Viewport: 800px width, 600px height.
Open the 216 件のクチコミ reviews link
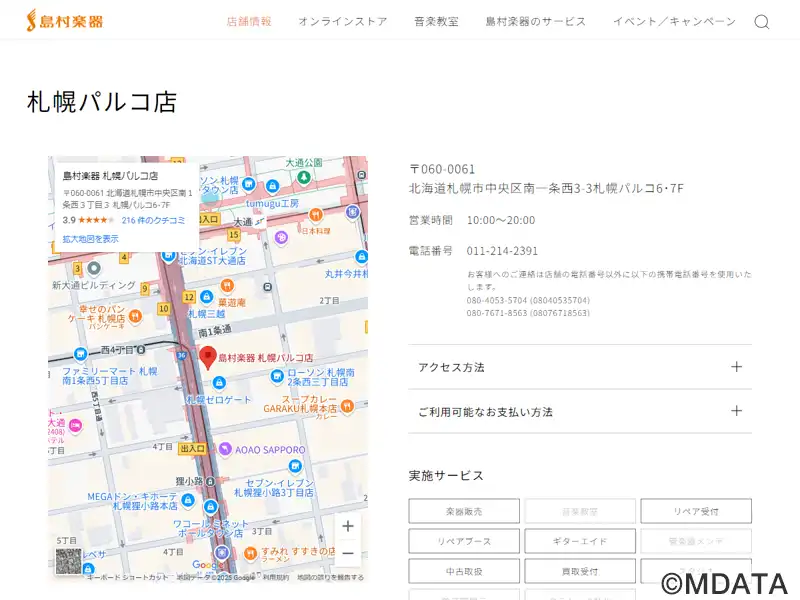(153, 220)
